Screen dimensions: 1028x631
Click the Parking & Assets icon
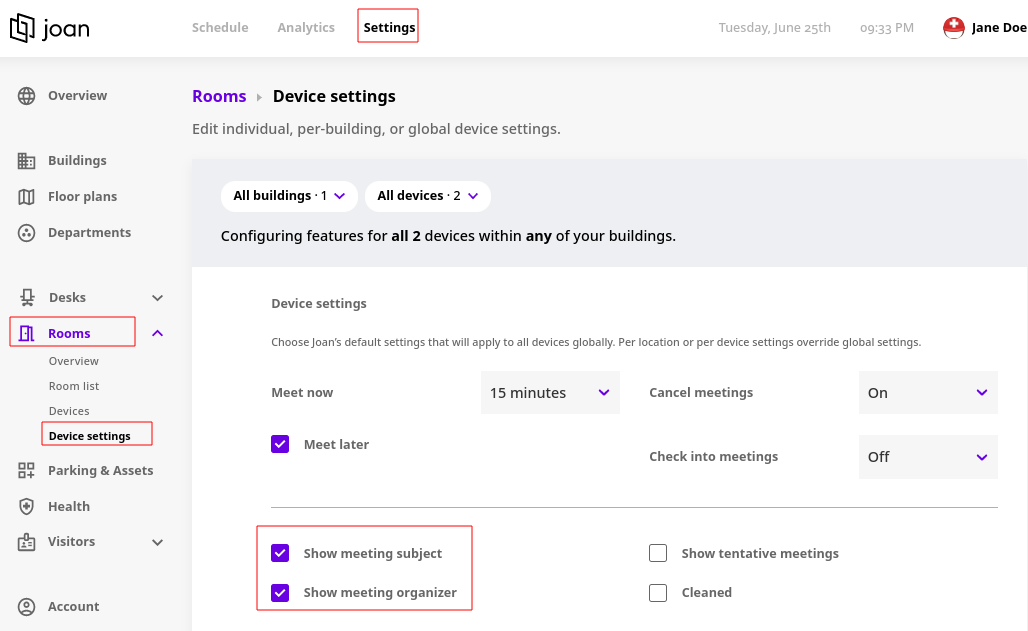coord(26,470)
